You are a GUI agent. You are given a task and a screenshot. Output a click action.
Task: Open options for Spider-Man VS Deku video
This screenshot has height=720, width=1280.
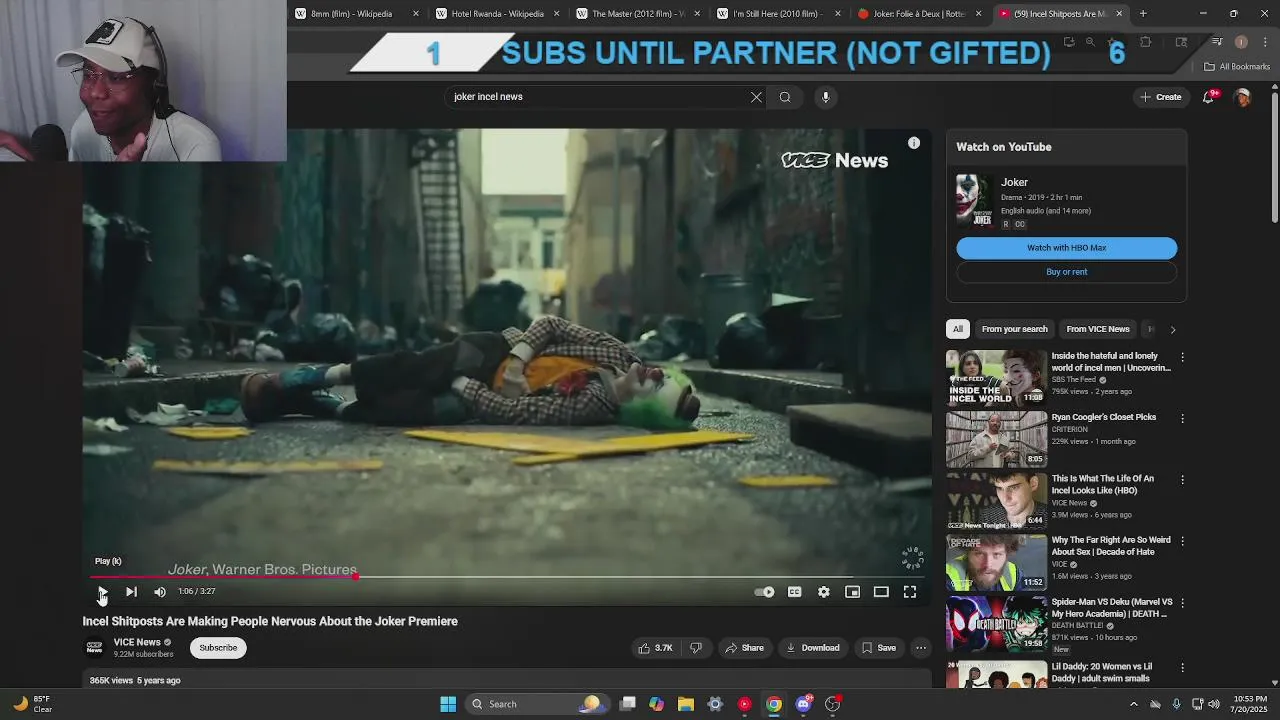pos(1182,603)
